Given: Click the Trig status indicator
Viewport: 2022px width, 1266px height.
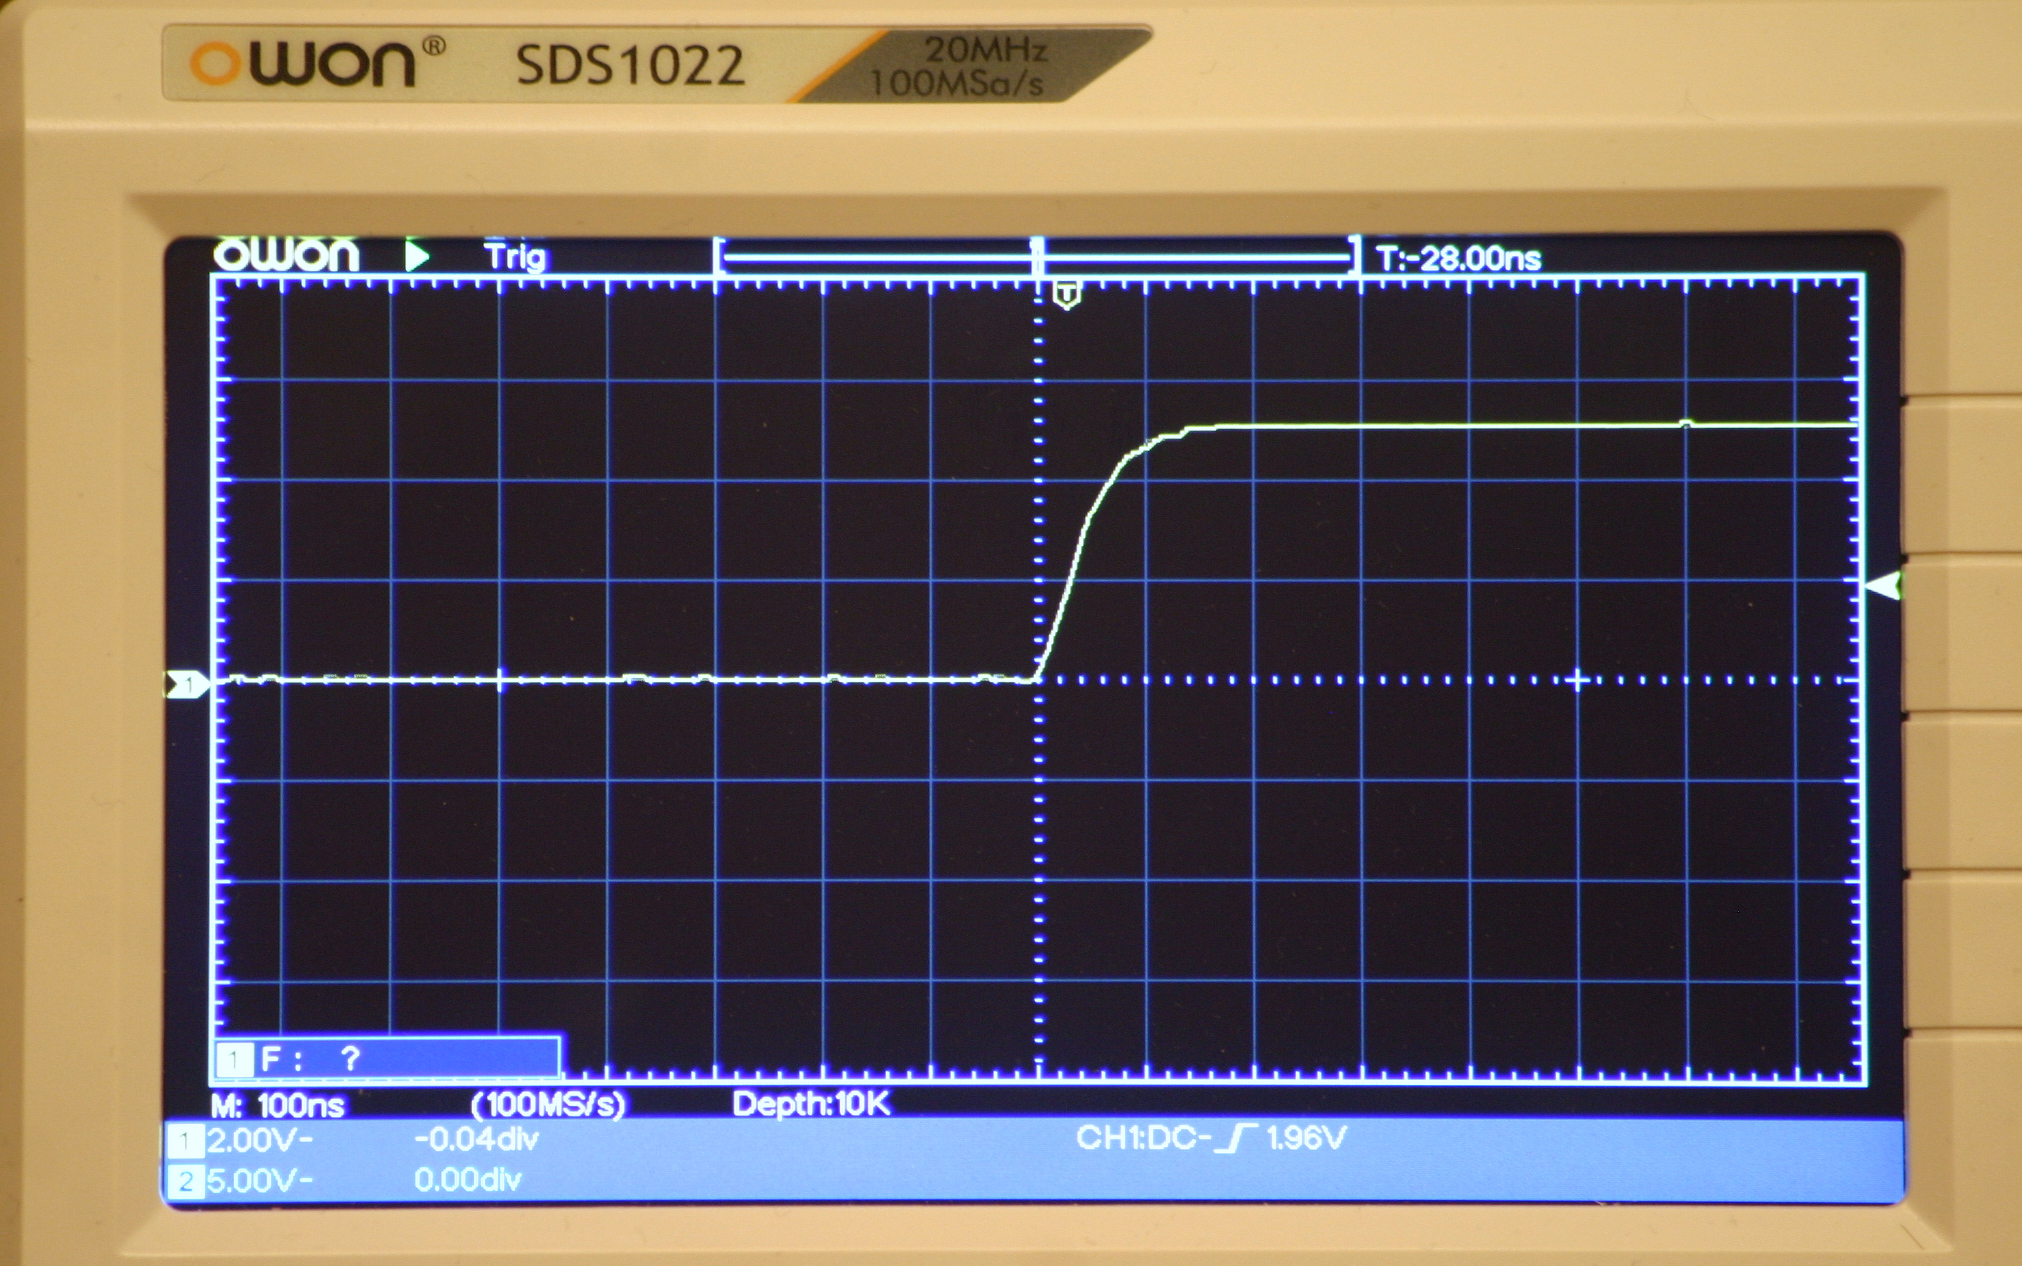Looking at the screenshot, I should pos(515,257).
